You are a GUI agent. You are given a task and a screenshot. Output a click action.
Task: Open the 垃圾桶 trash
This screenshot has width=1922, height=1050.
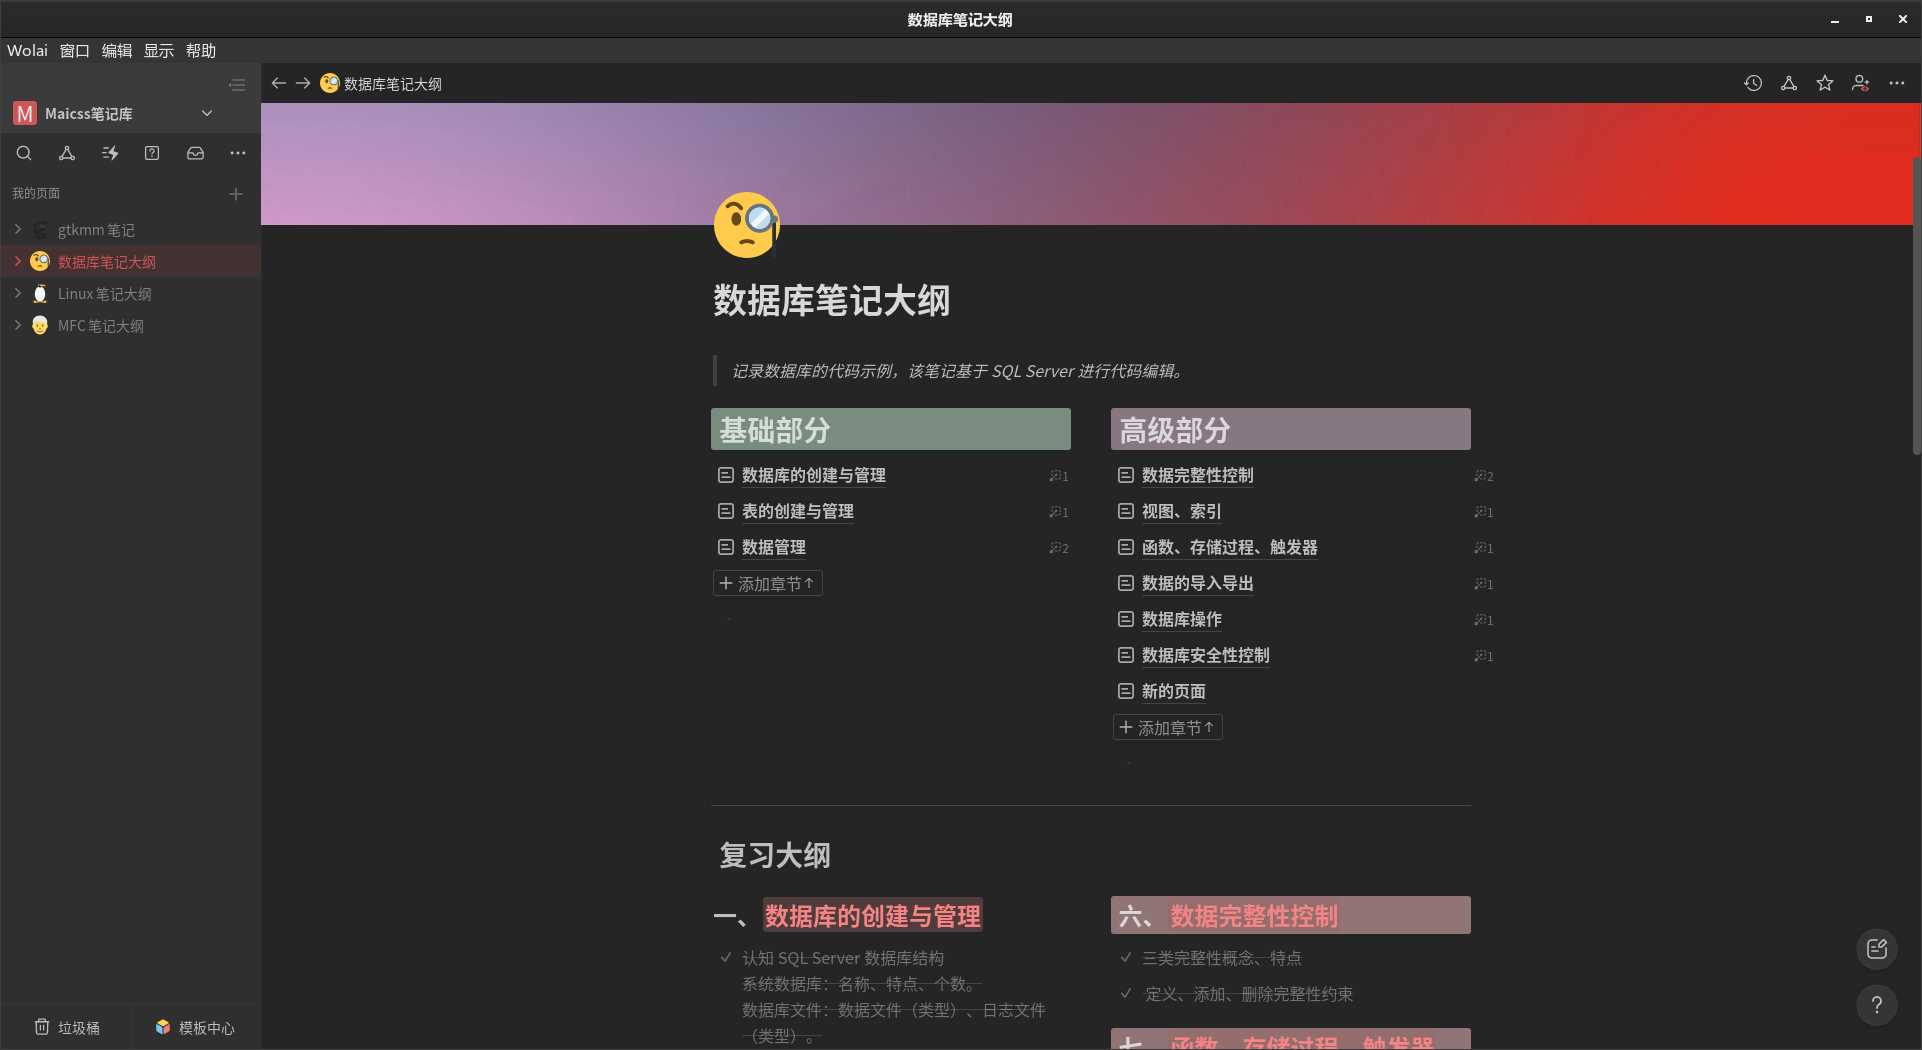click(67, 1028)
